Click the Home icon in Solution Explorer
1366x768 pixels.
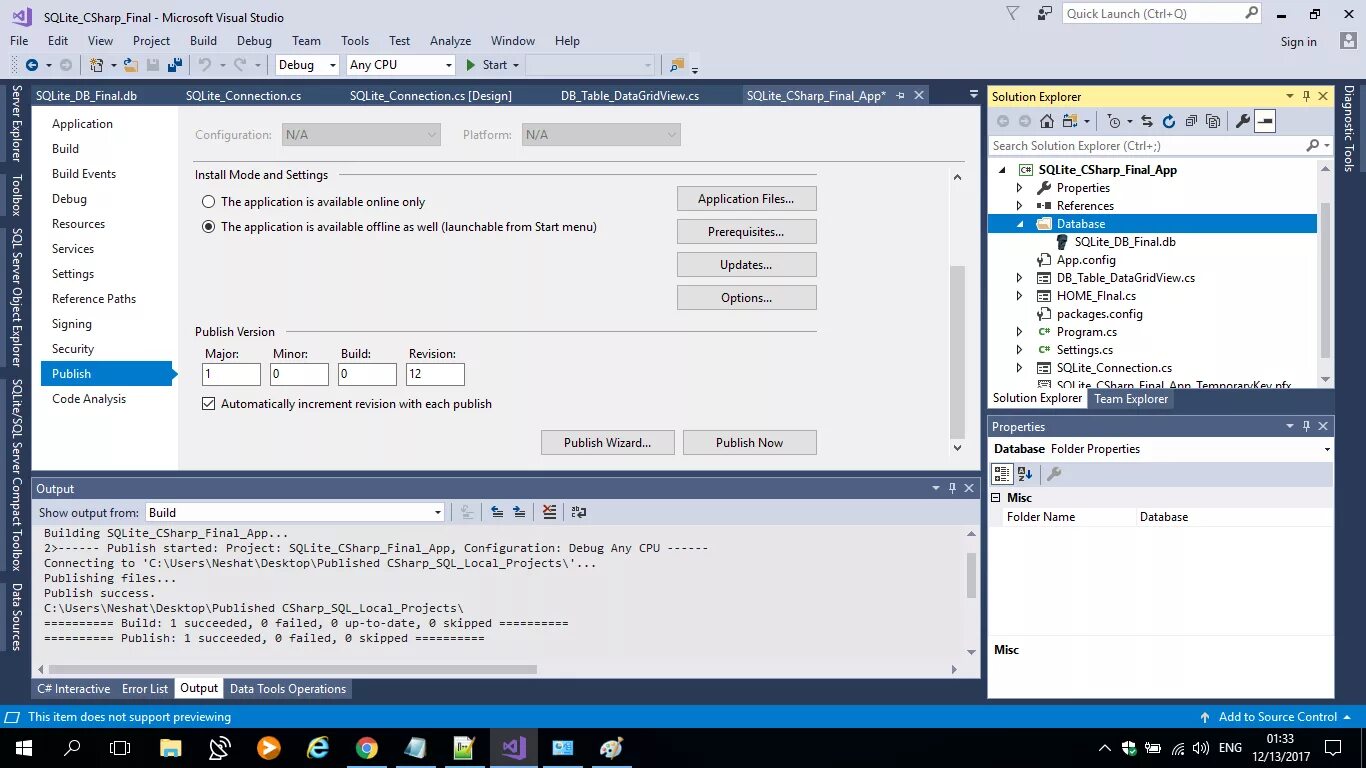coord(1046,121)
